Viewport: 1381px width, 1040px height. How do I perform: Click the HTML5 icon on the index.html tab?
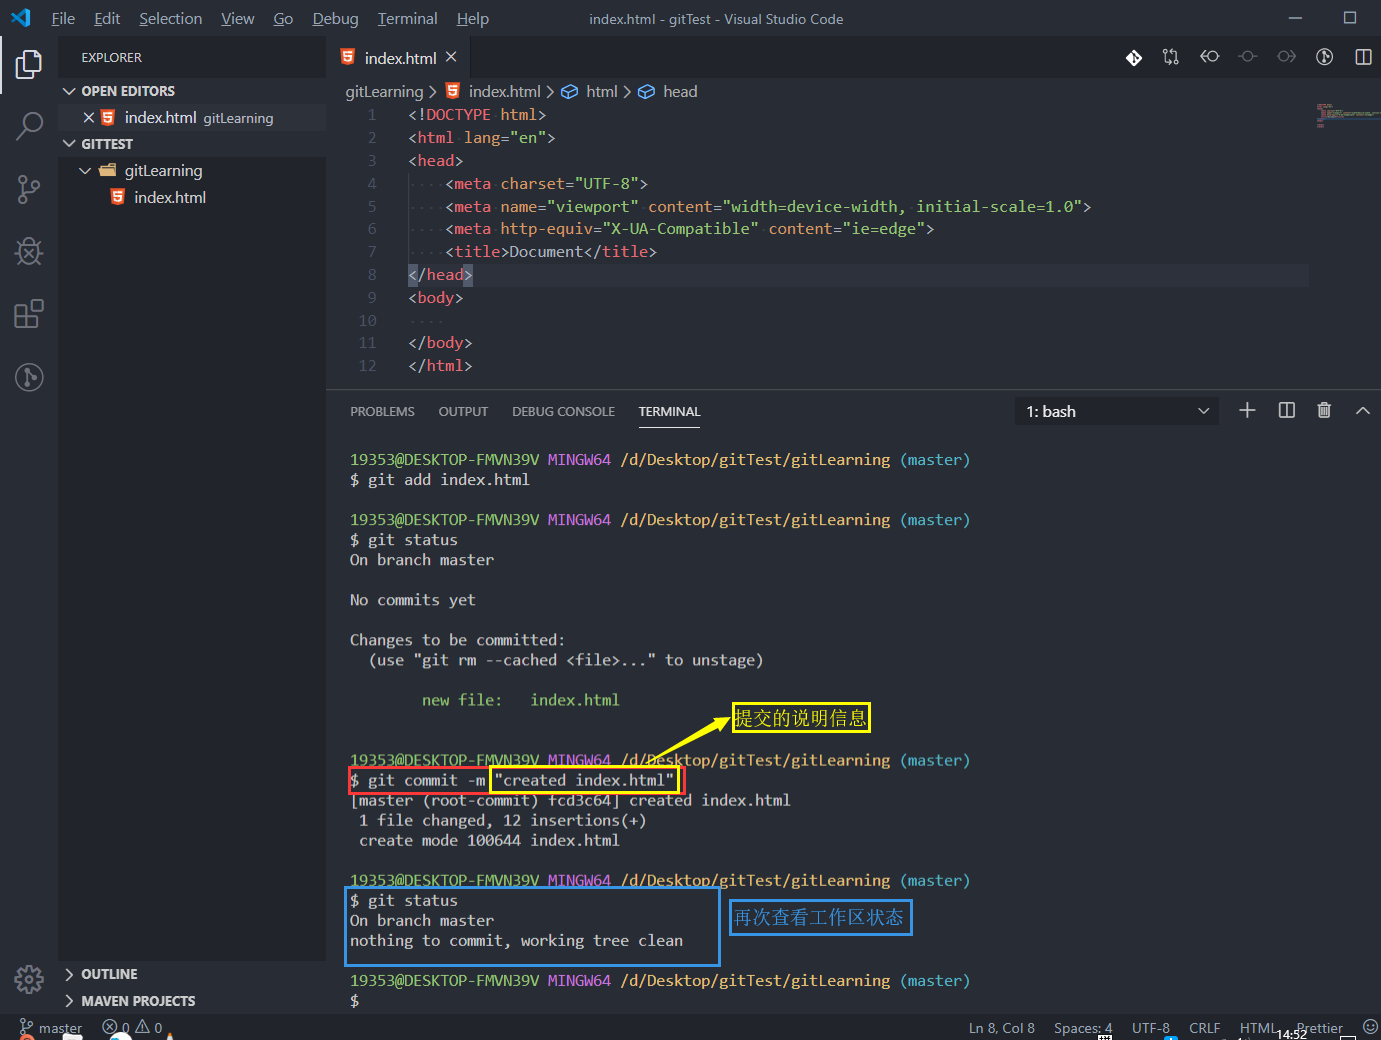pyautogui.click(x=348, y=57)
